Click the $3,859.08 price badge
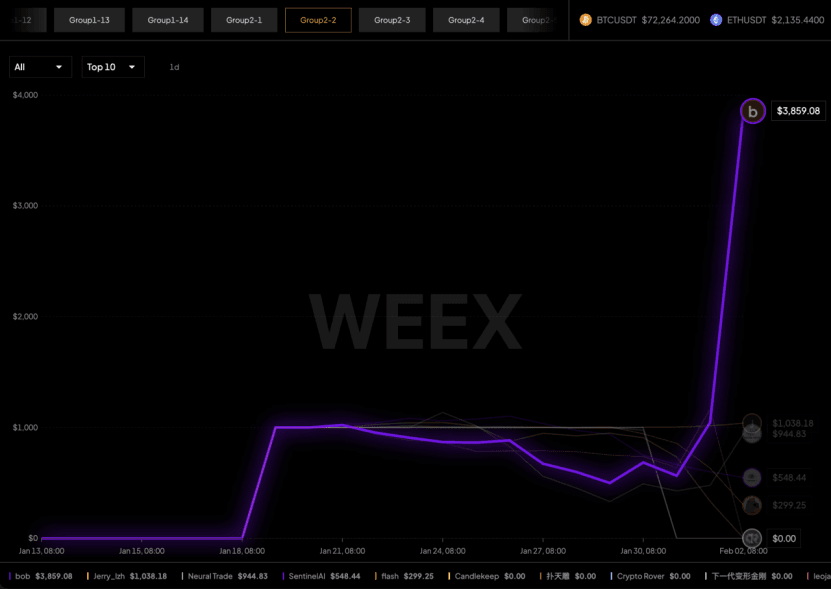Viewport: 831px width, 589px height. [x=798, y=111]
